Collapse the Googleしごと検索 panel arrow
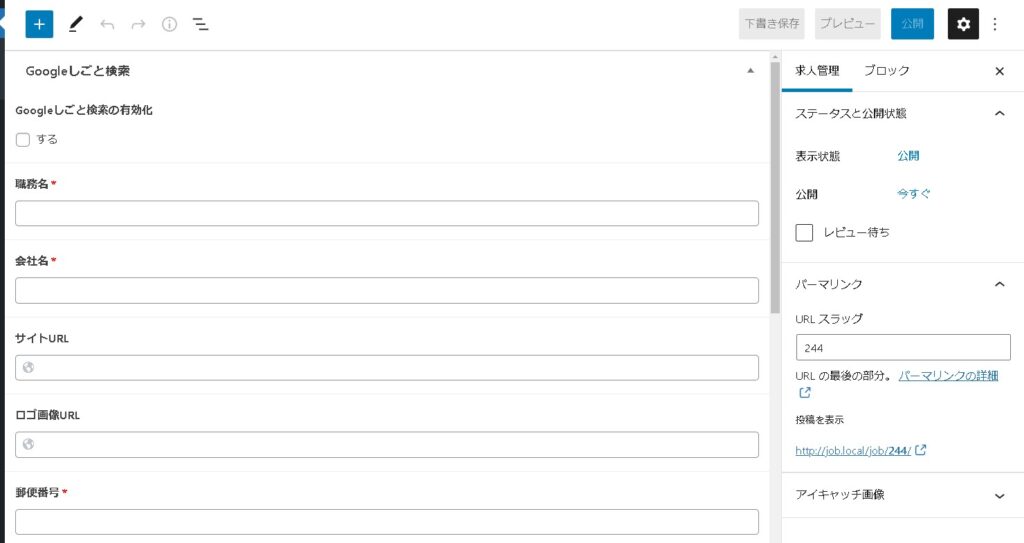The height and width of the screenshot is (543, 1024). (x=751, y=71)
